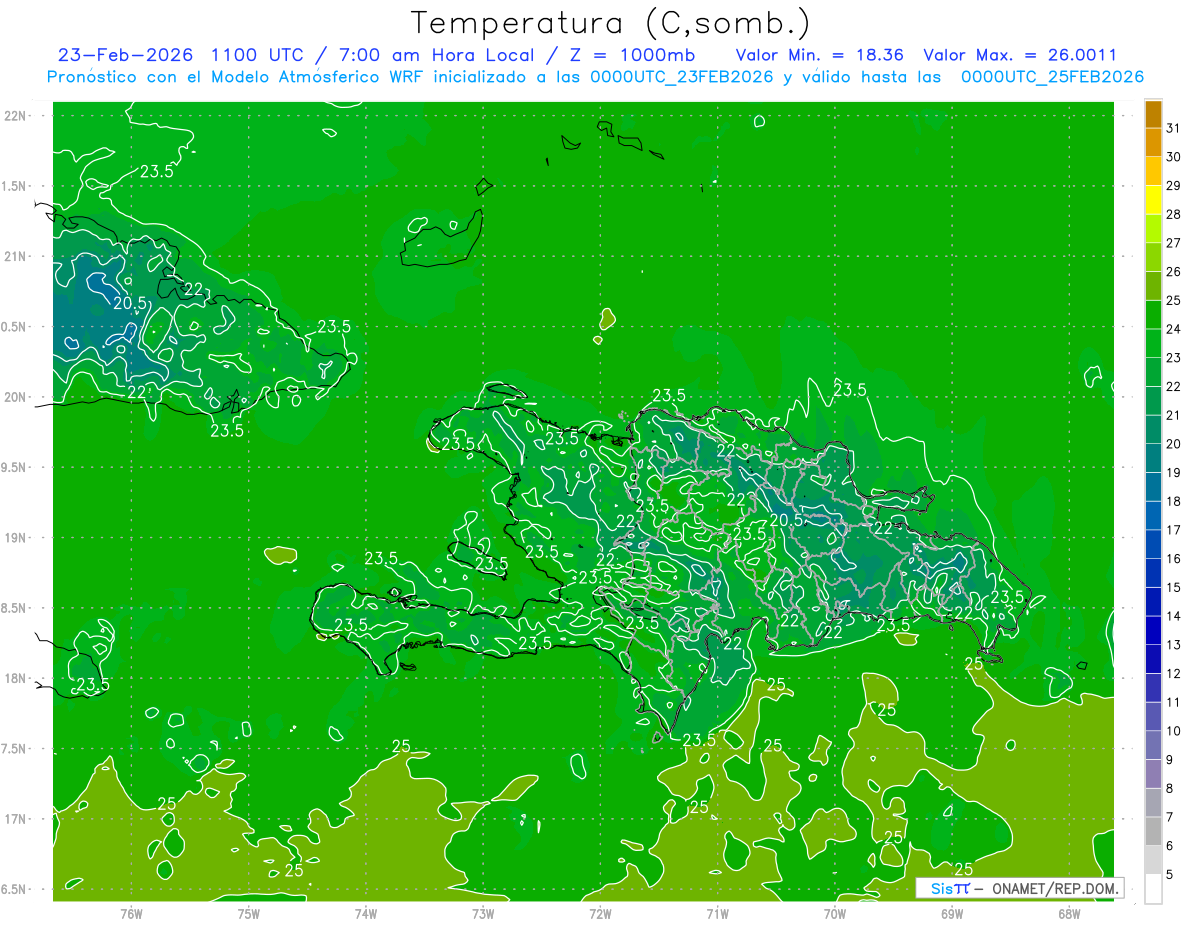Click the '74W' longitude axis label
Image resolution: width=1200 pixels, height=927 pixels.
[x=366, y=913]
